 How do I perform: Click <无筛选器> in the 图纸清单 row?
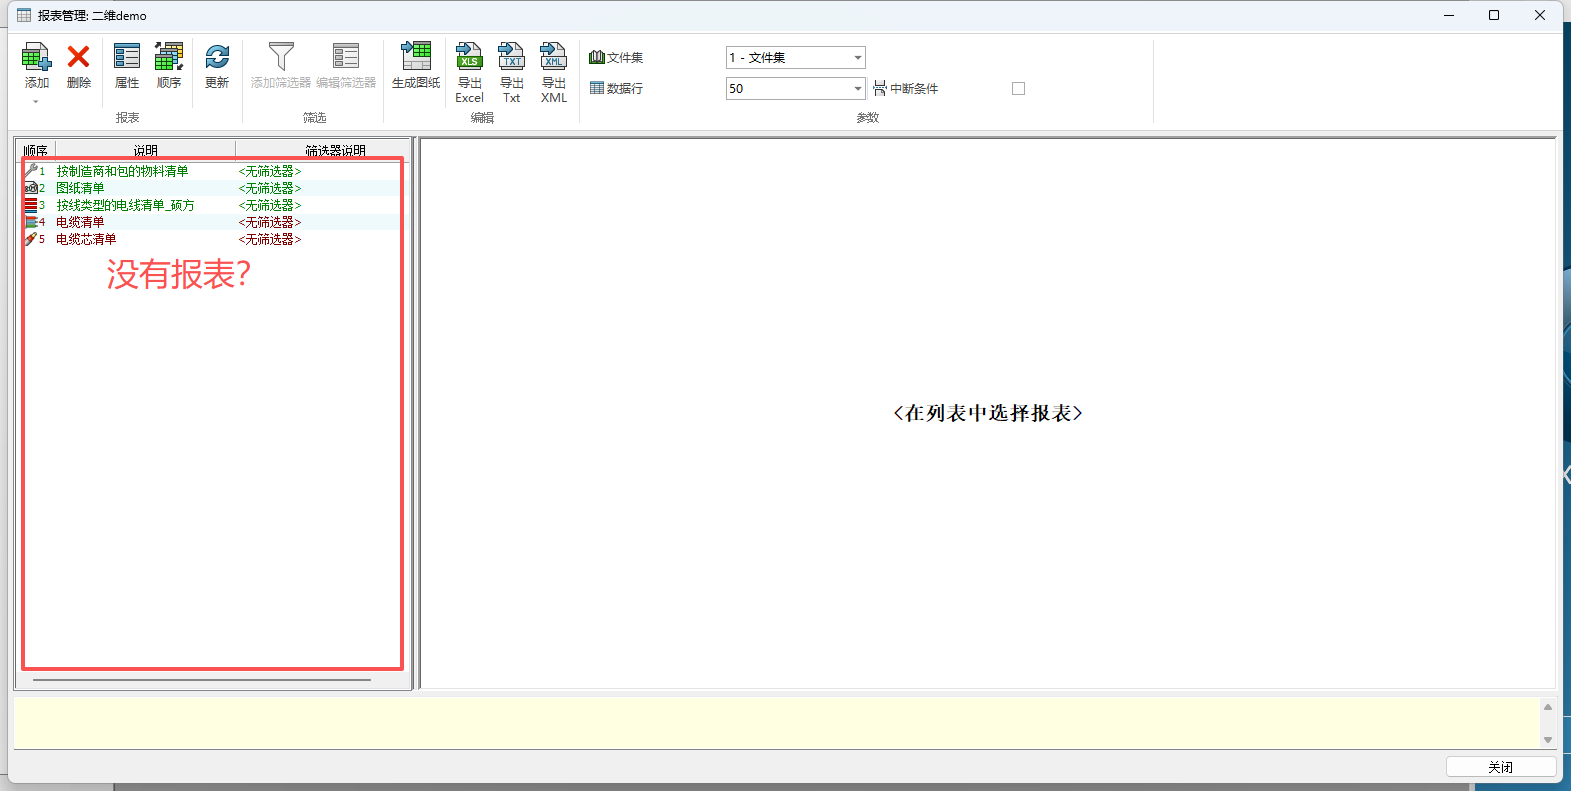coord(270,188)
